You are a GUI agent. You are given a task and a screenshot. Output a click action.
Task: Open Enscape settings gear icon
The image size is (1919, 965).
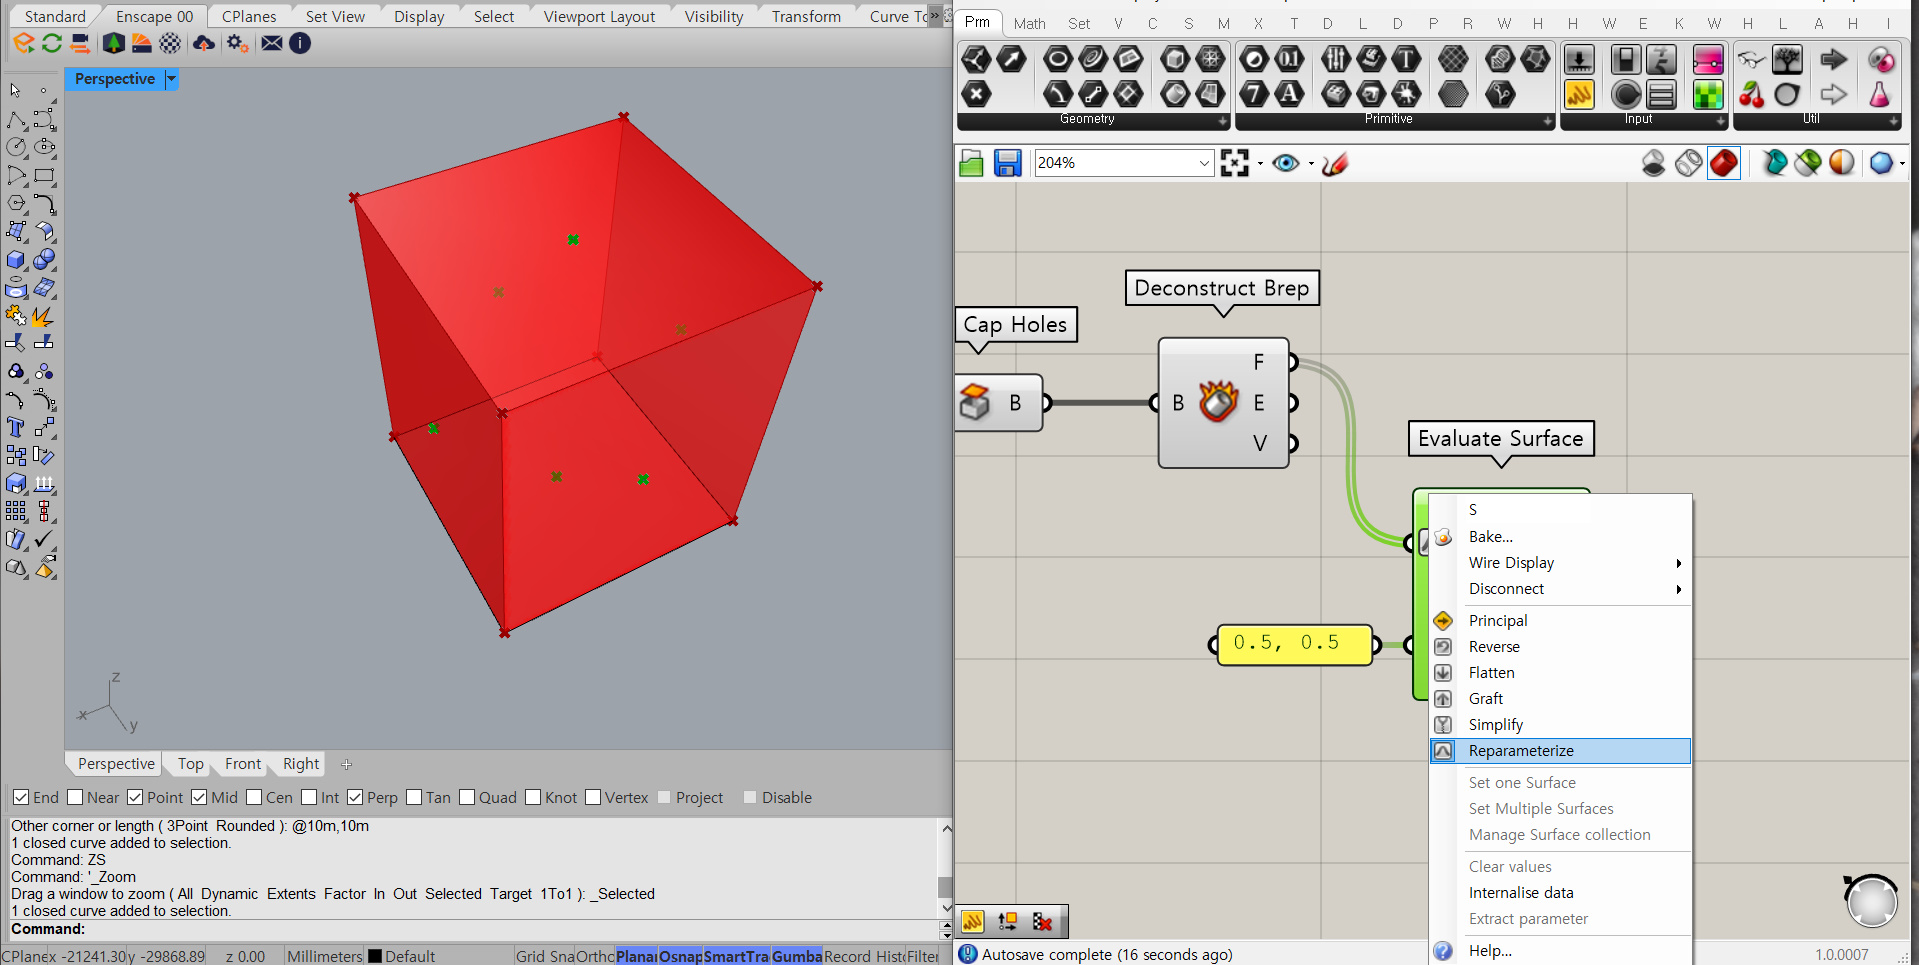click(x=237, y=43)
